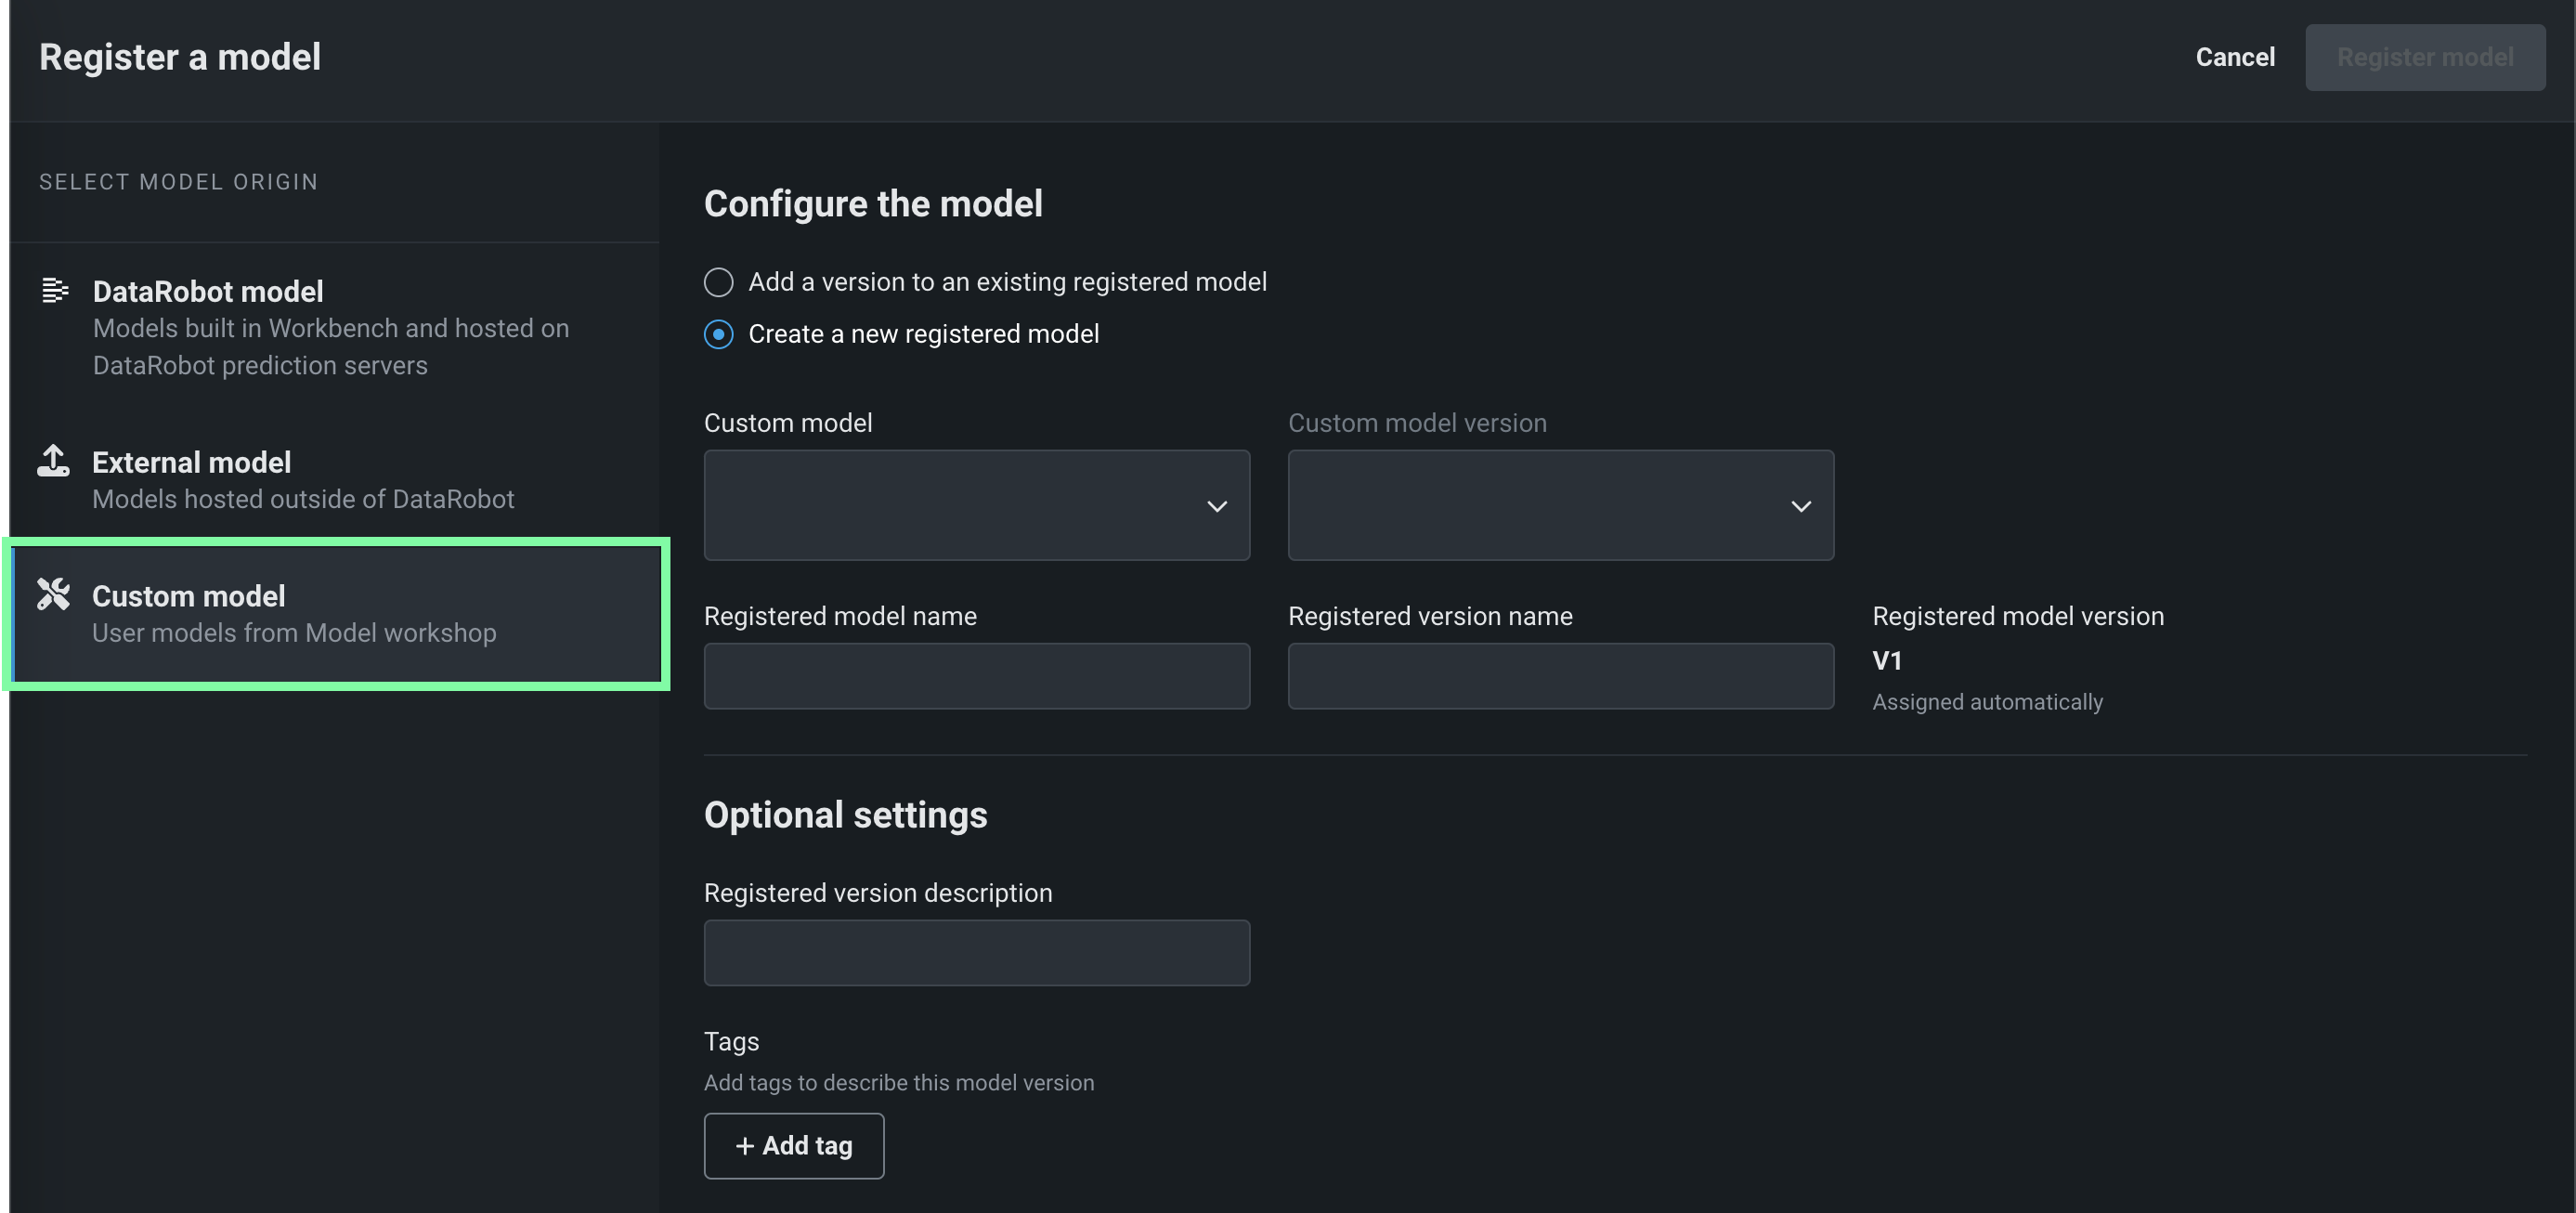The image size is (2576, 1213).
Task: Click the Custom model dropdown chevron
Action: tap(1216, 506)
